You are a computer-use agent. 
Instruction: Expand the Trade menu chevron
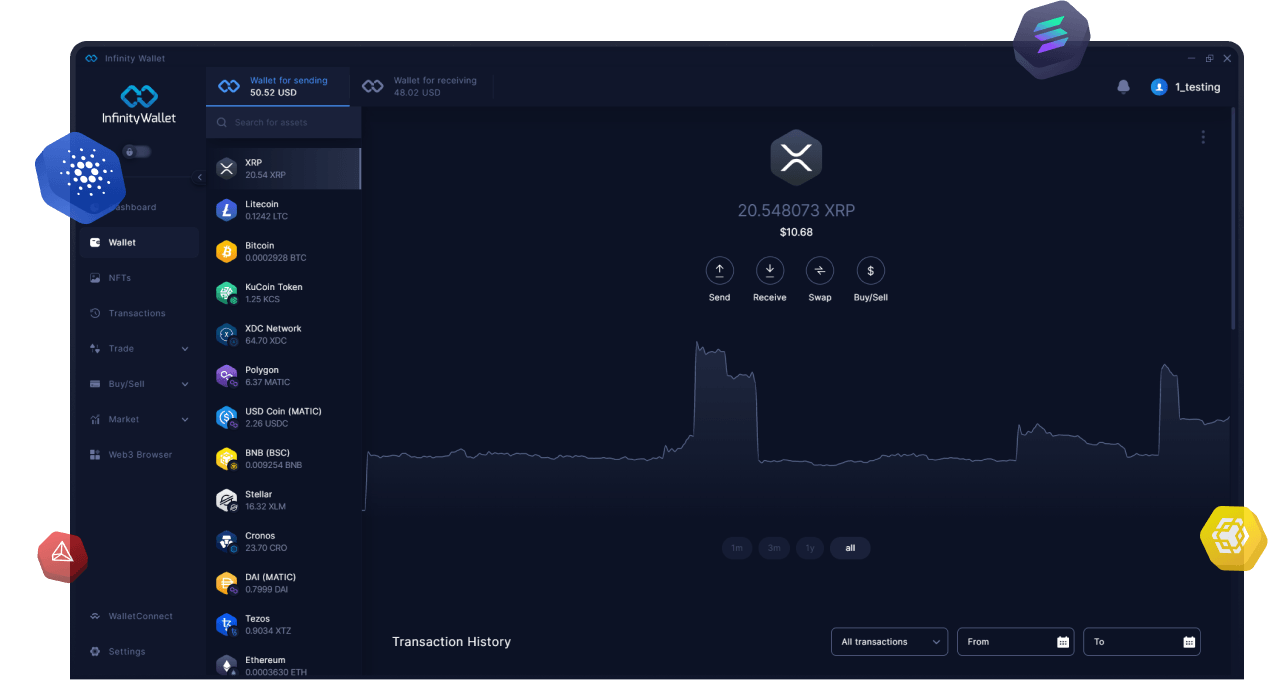[x=185, y=349]
